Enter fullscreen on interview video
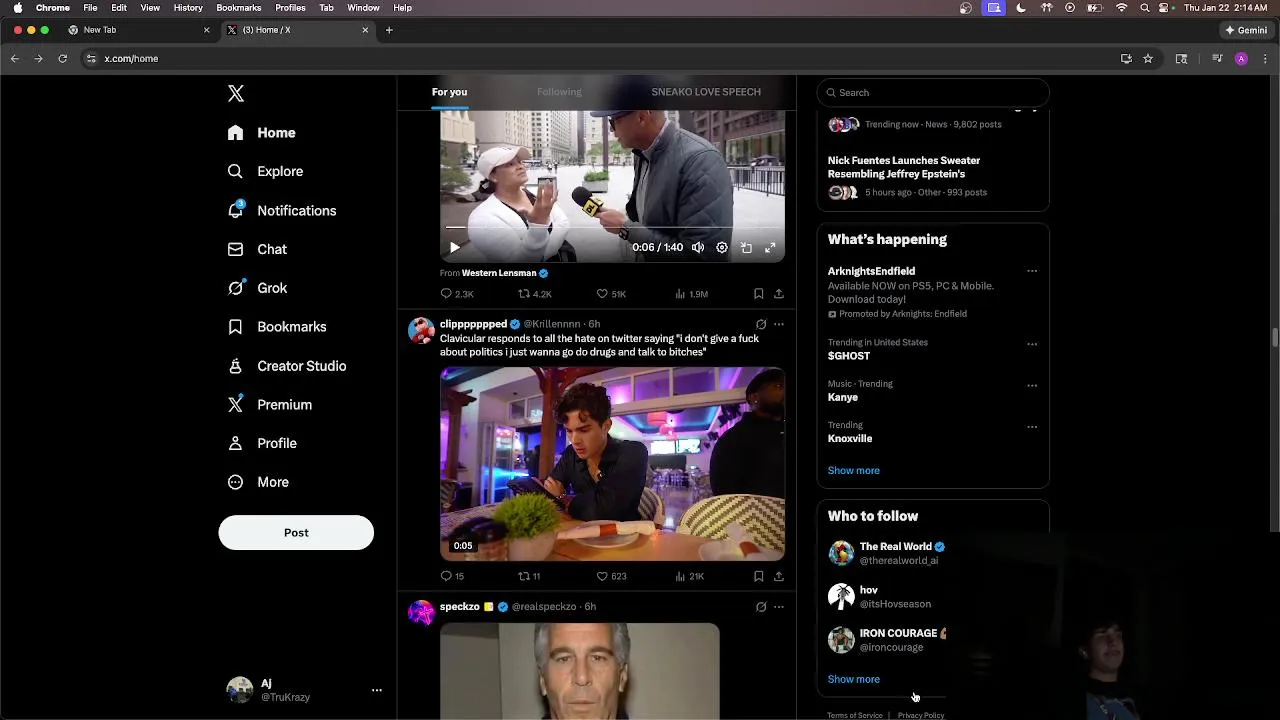Screen dimensions: 1280x720 tap(770, 248)
